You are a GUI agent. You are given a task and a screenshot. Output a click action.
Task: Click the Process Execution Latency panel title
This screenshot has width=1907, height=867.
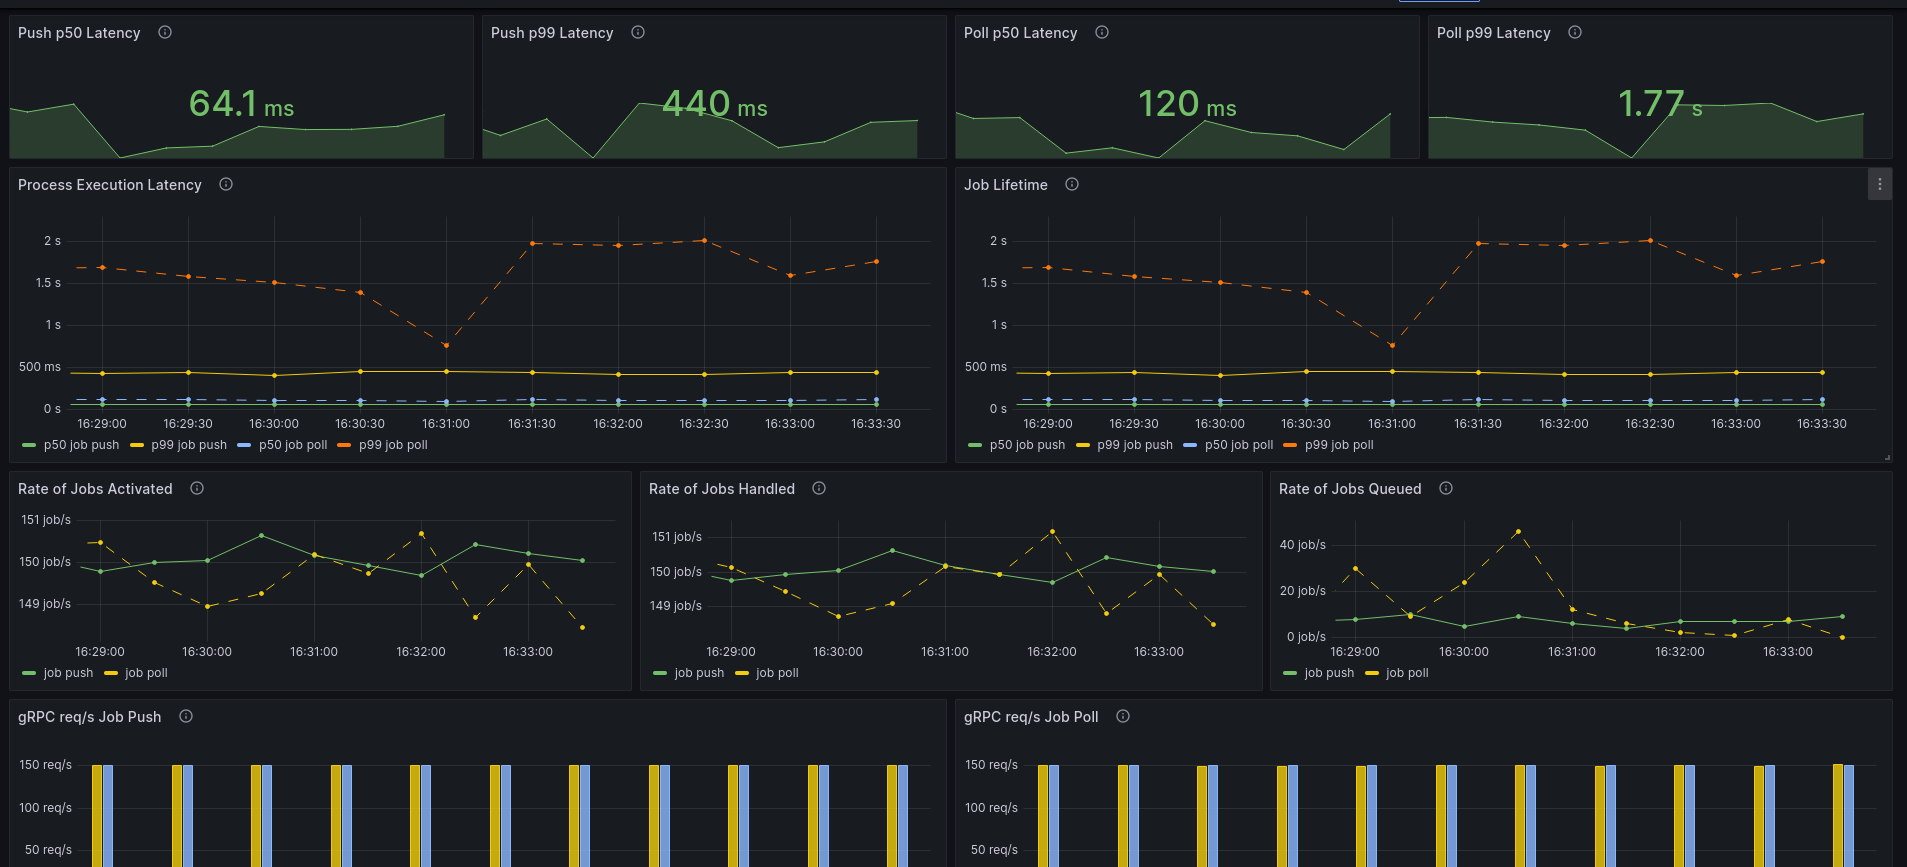(x=110, y=185)
